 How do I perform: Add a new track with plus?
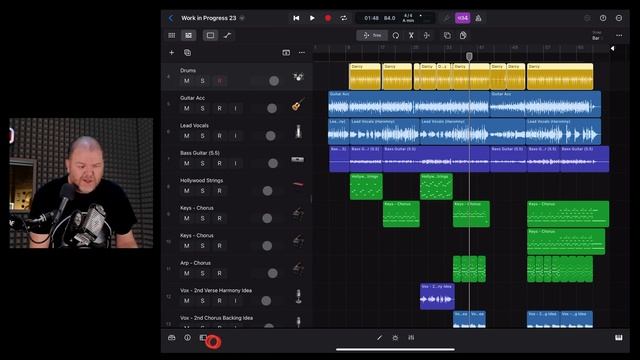pos(172,53)
